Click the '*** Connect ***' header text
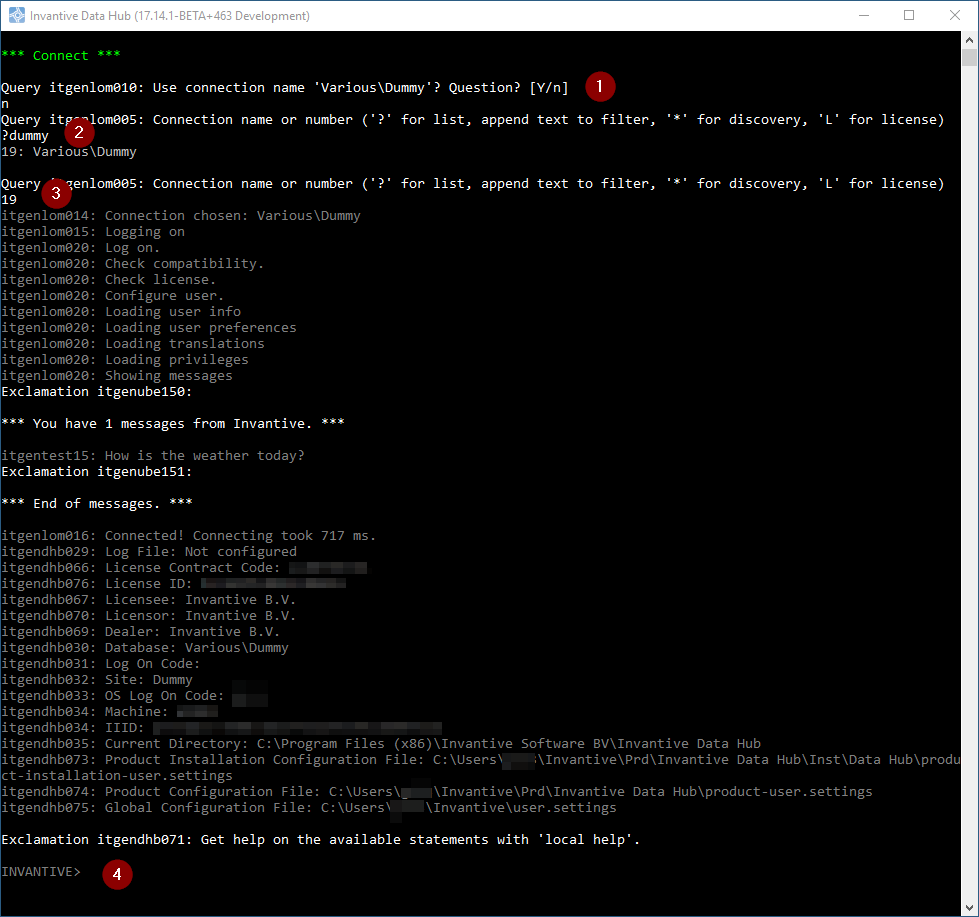This screenshot has width=979, height=917. [61, 56]
